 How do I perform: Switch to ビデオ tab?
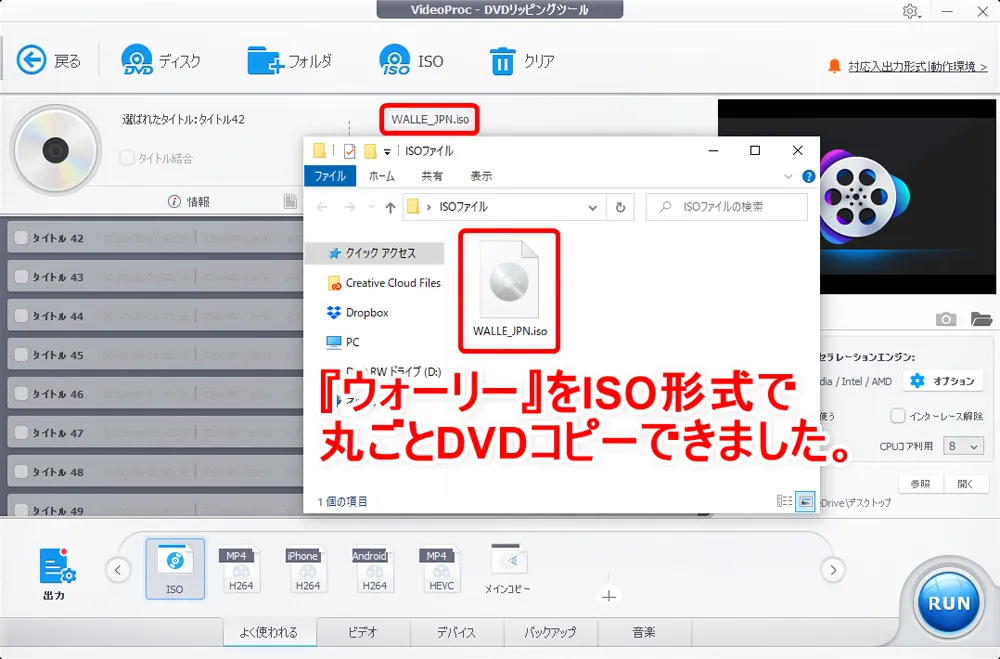pyautogui.click(x=363, y=632)
